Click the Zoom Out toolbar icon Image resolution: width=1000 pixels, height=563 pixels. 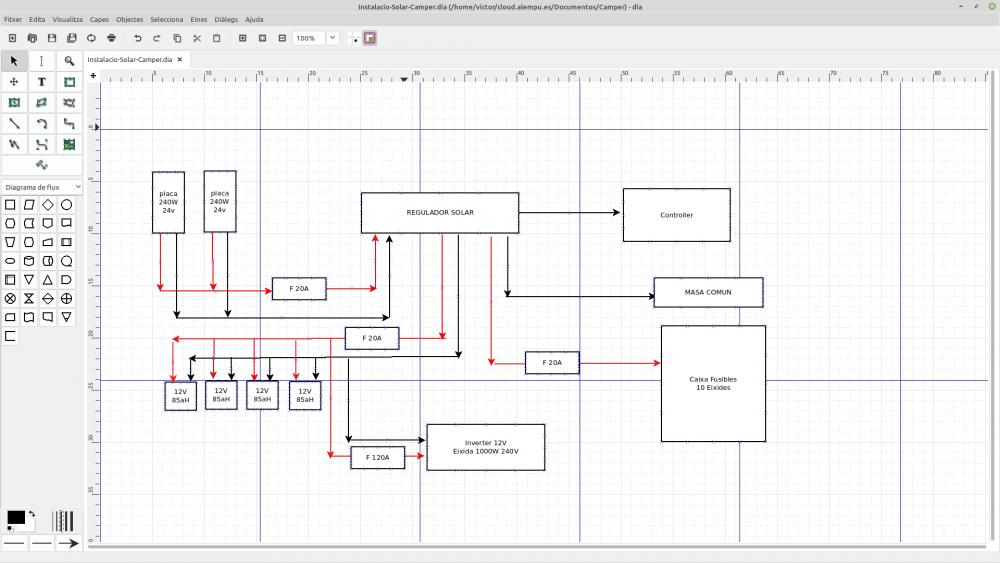[282, 38]
